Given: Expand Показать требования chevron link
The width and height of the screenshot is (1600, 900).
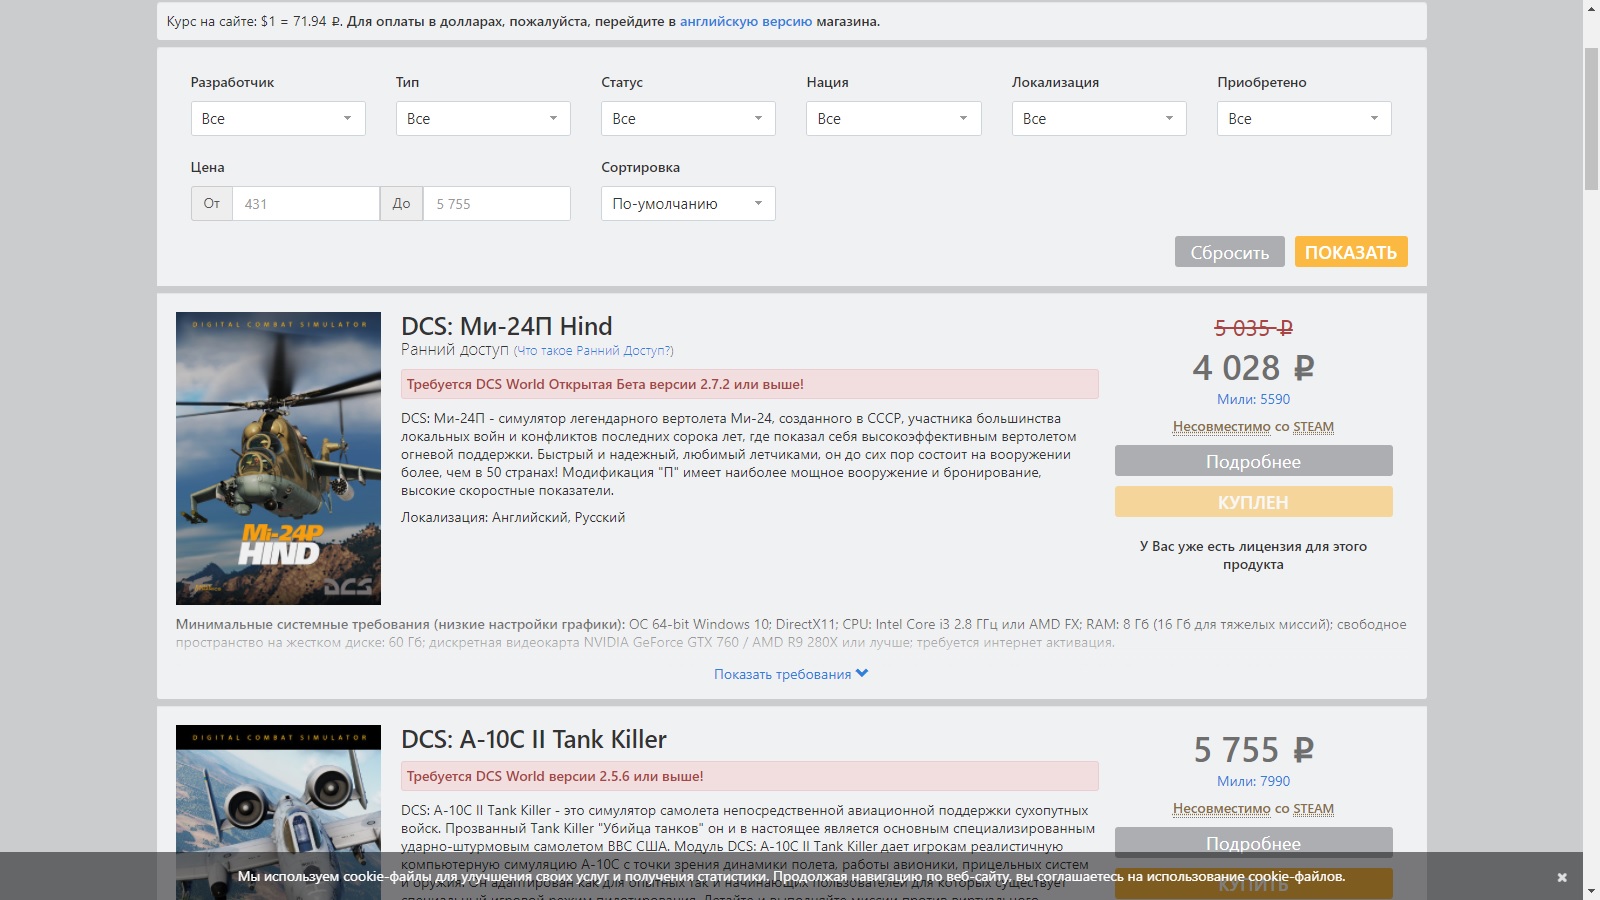Looking at the screenshot, I should 791,674.
